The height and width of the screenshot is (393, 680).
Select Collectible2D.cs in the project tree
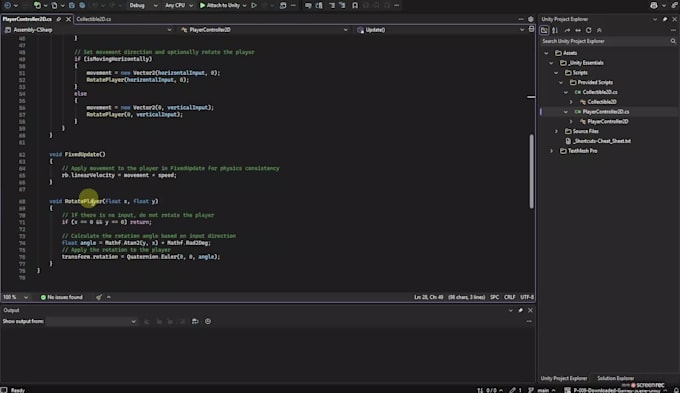(599, 92)
